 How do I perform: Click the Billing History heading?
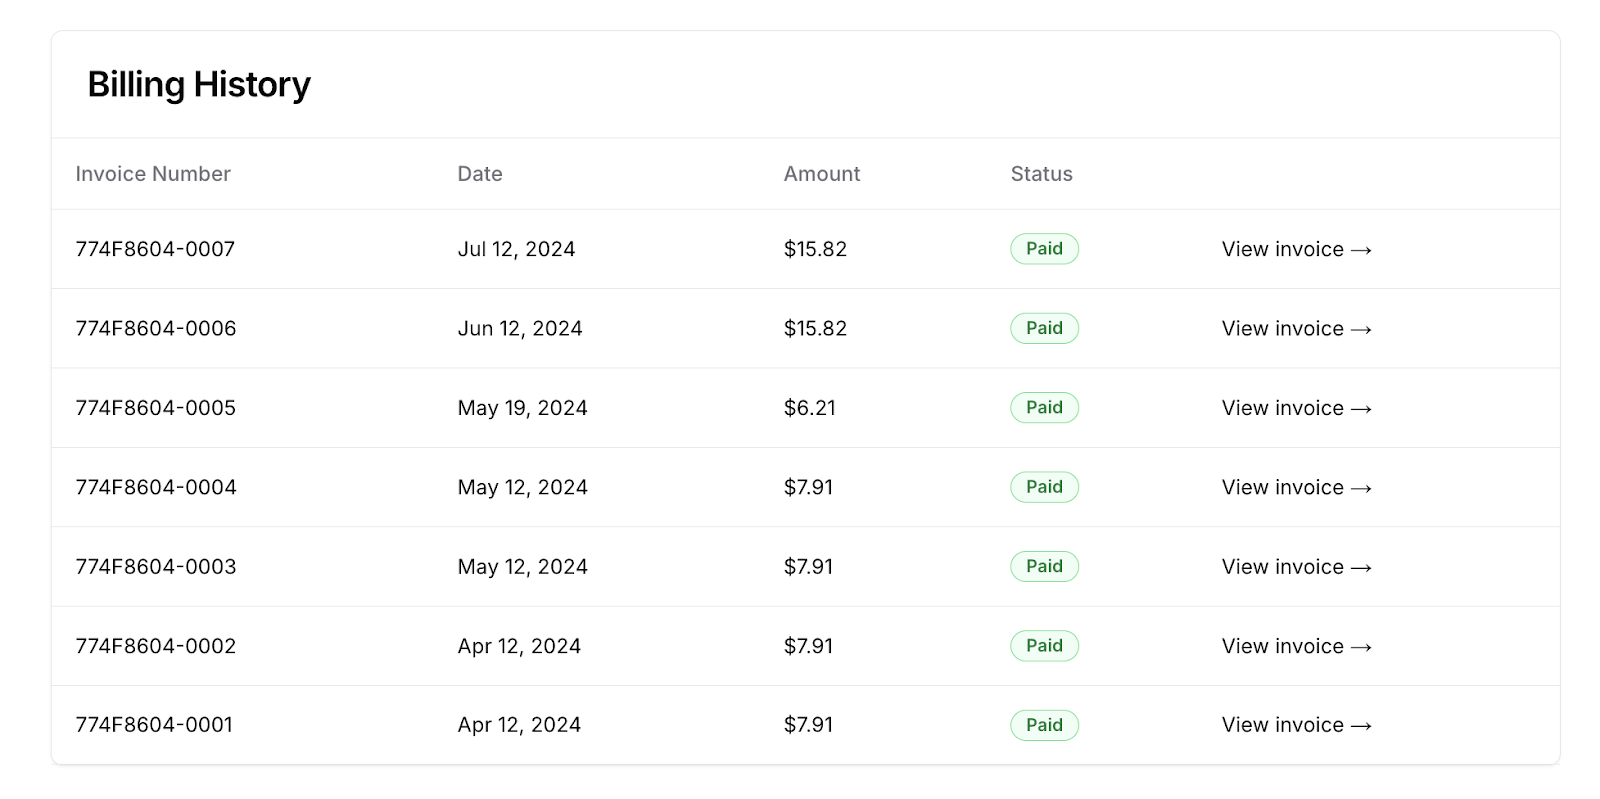click(199, 85)
